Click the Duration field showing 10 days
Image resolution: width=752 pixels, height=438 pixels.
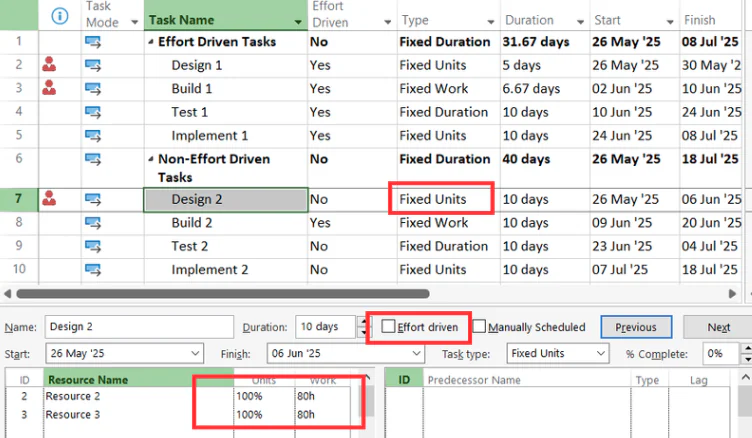(x=326, y=327)
